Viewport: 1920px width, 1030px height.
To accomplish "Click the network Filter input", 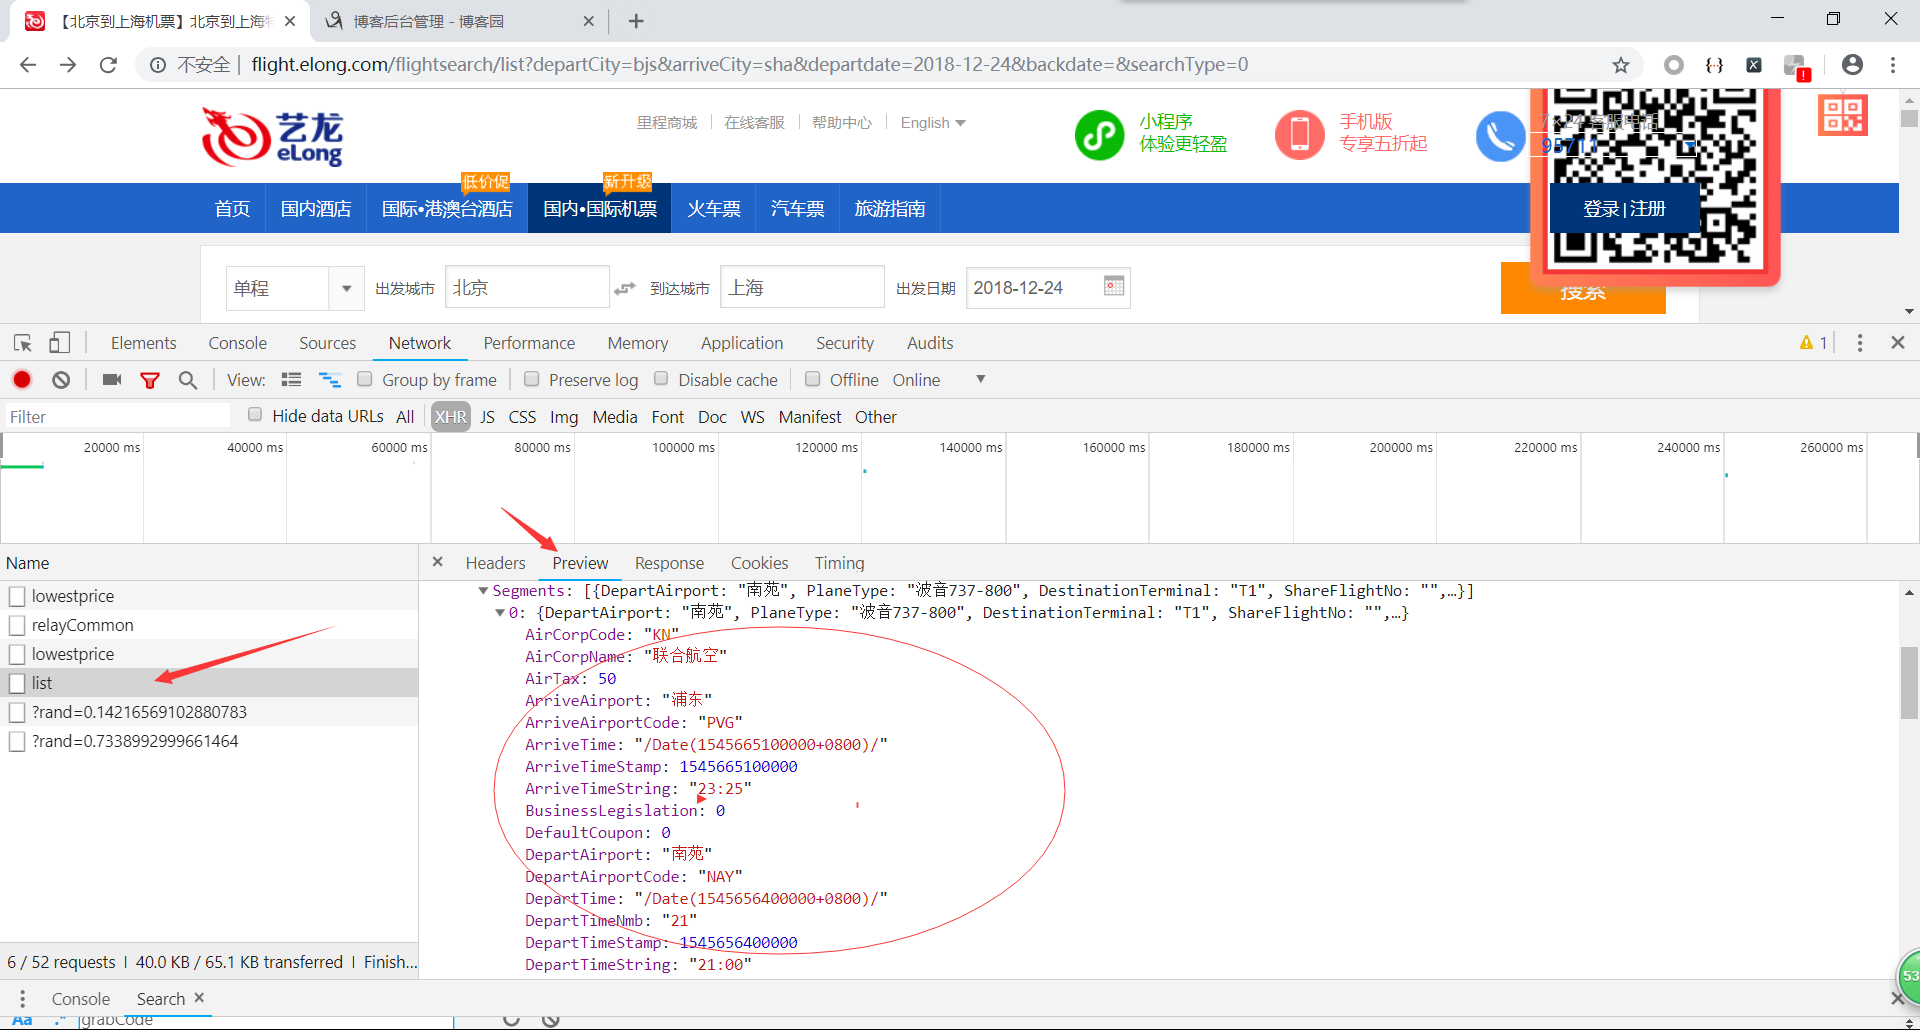I will tap(118, 417).
